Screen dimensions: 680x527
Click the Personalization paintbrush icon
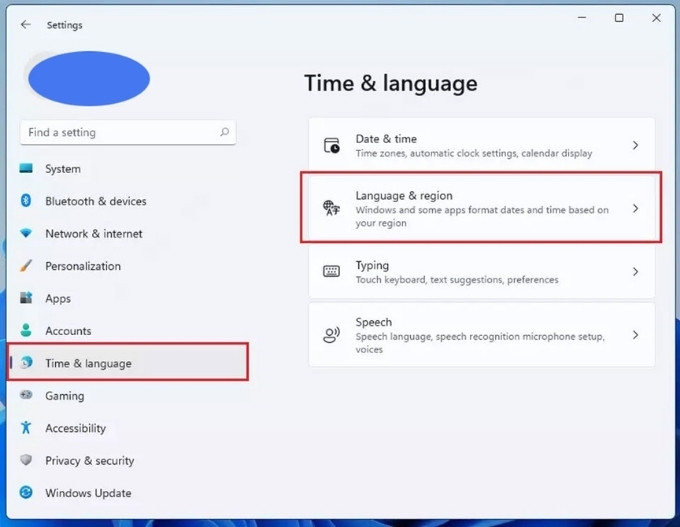[26, 266]
